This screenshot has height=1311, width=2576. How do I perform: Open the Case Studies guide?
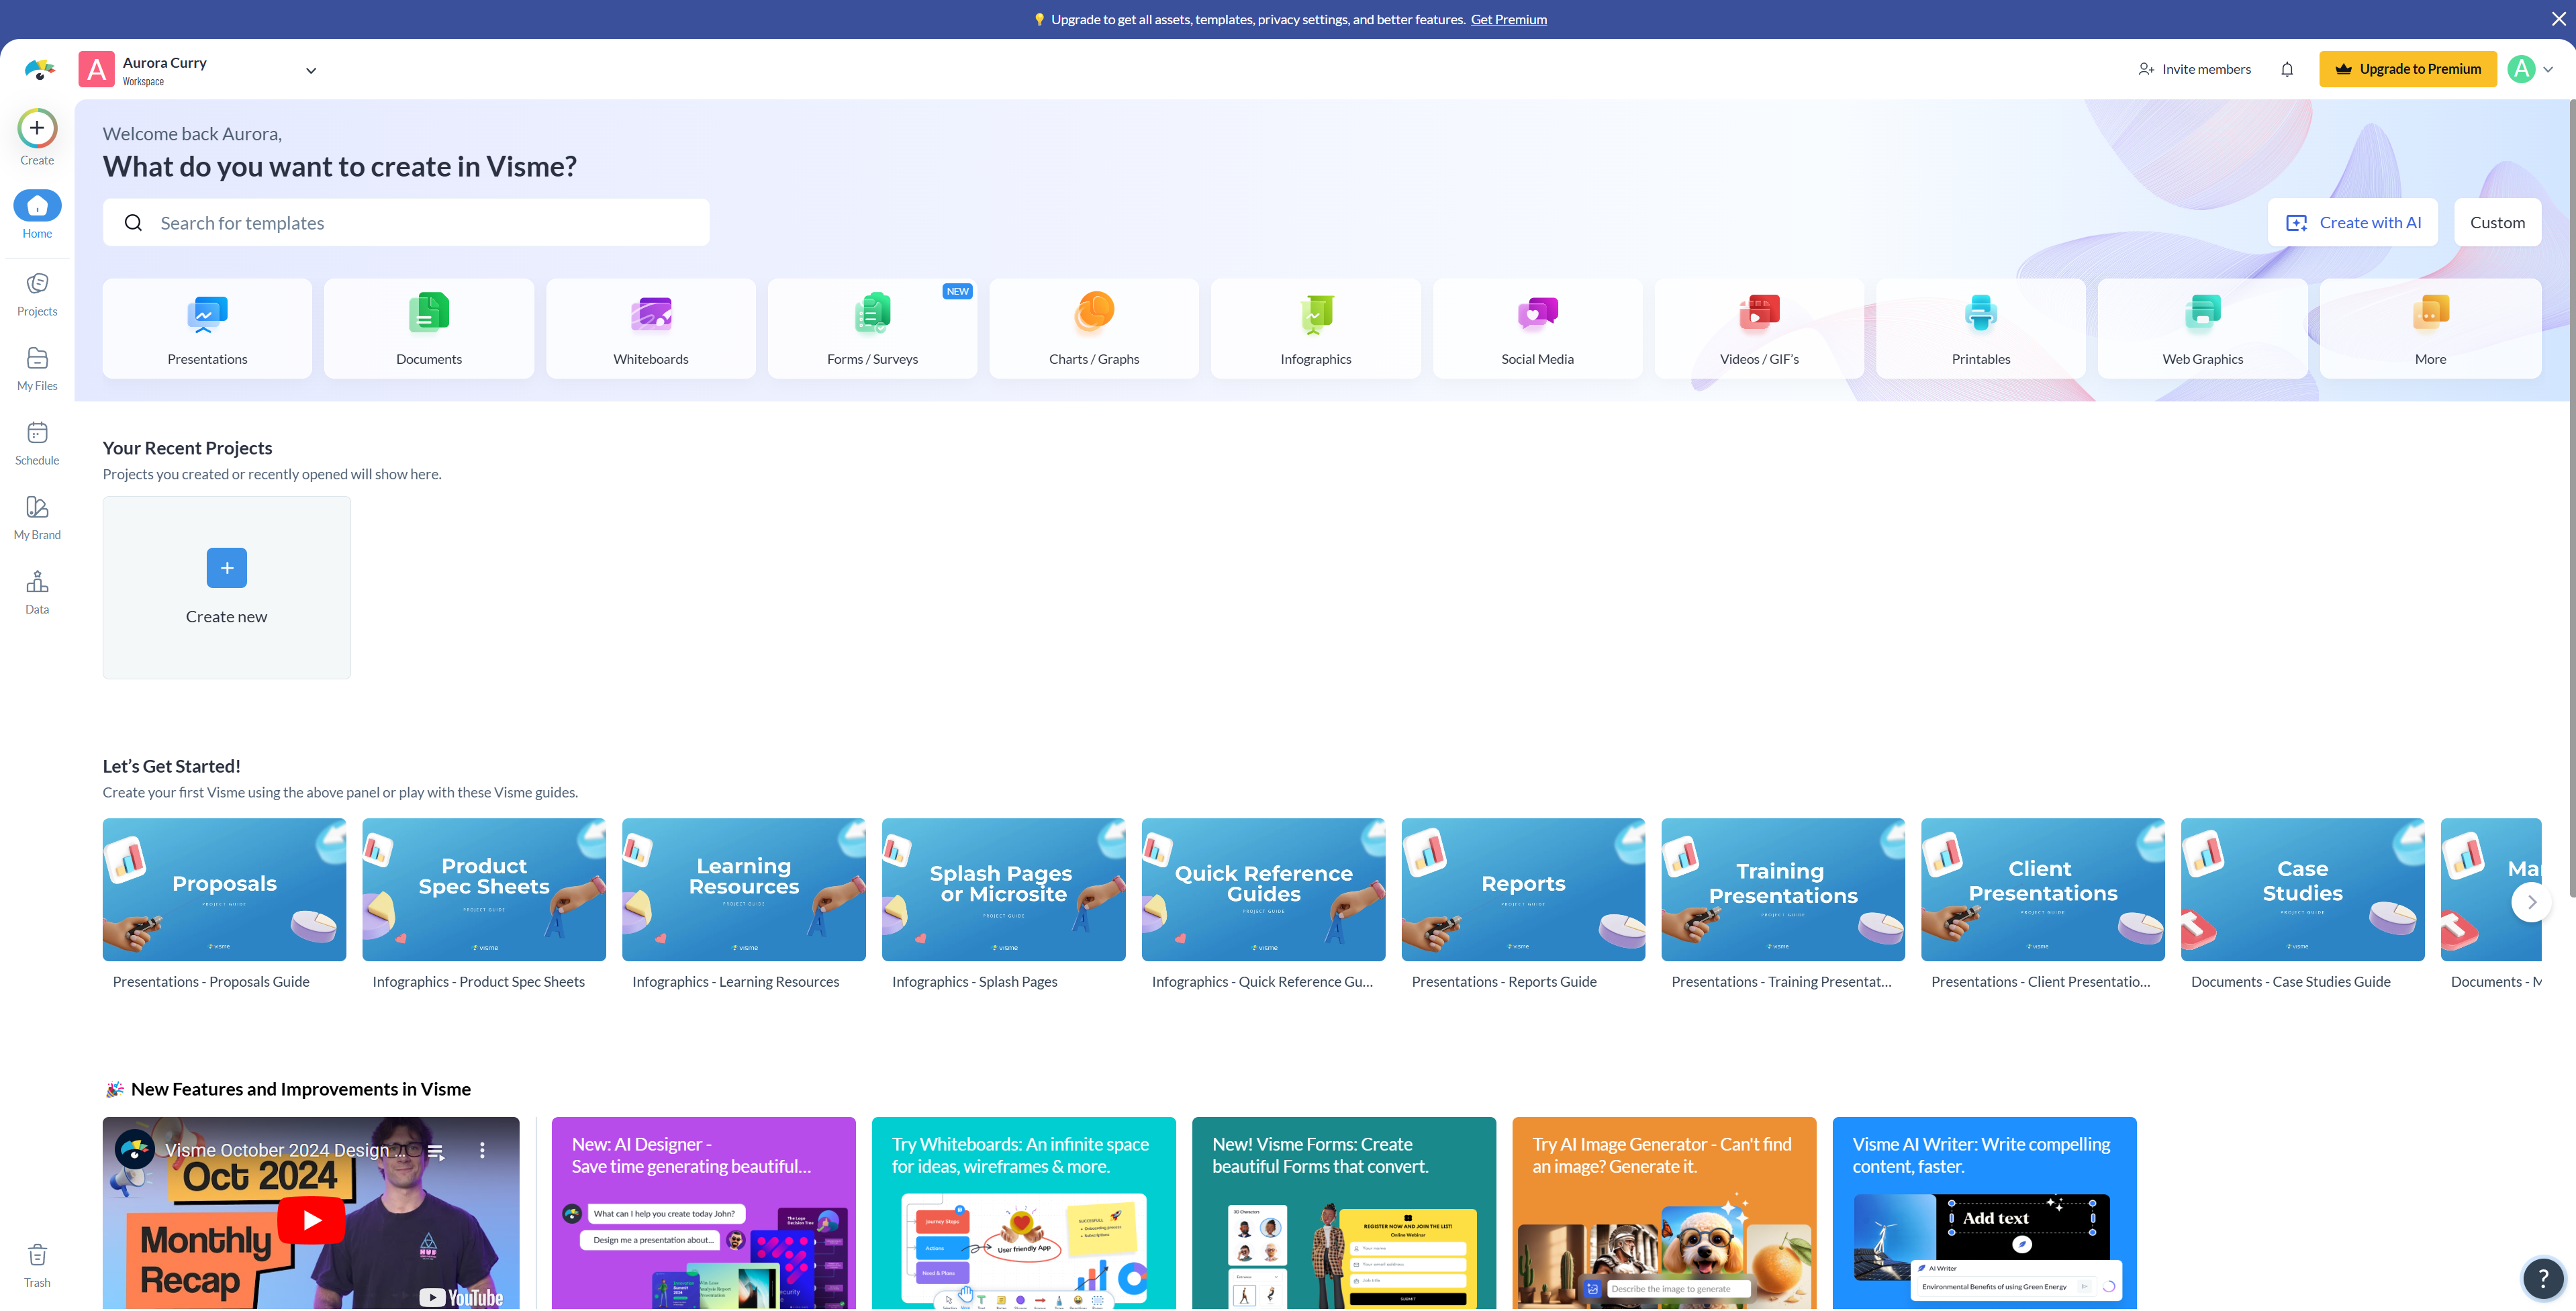pos(2303,890)
